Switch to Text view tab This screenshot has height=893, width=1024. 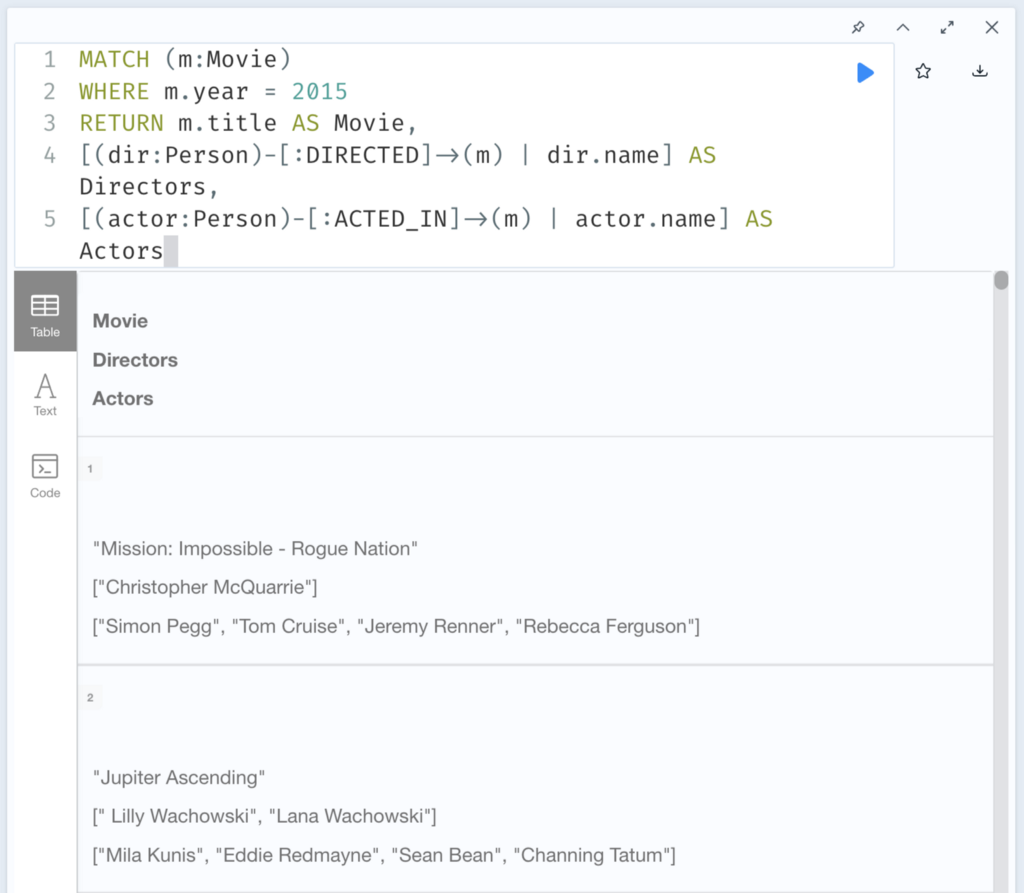[x=45, y=394]
